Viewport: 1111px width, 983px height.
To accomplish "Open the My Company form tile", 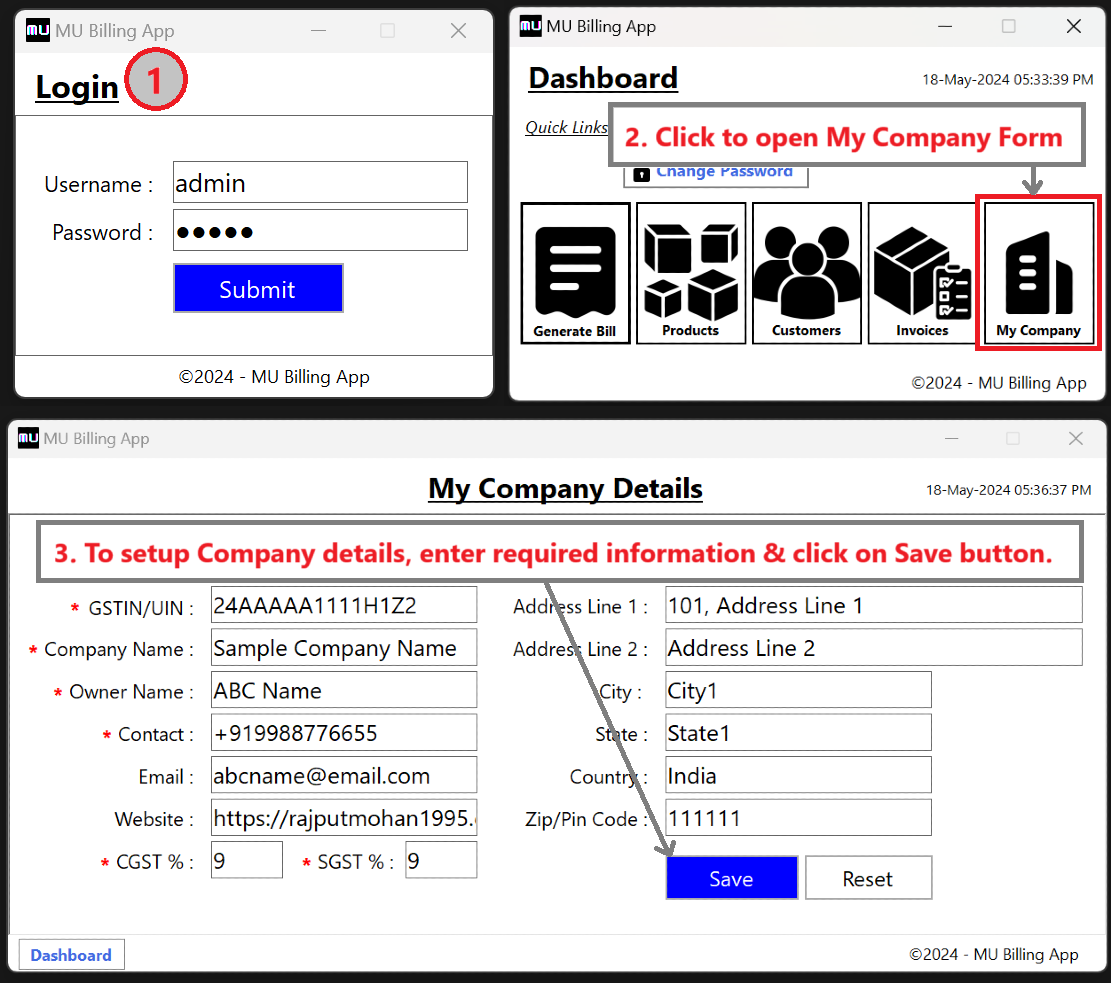I will [x=1038, y=273].
